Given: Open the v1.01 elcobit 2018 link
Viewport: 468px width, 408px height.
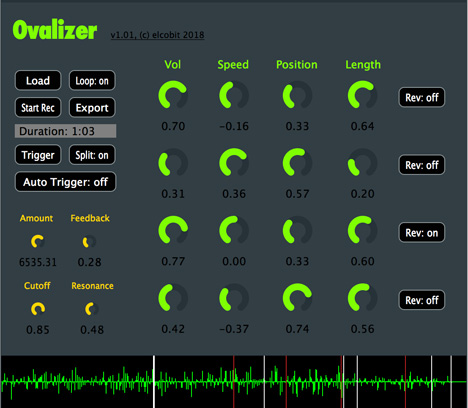Looking at the screenshot, I should click(157, 35).
